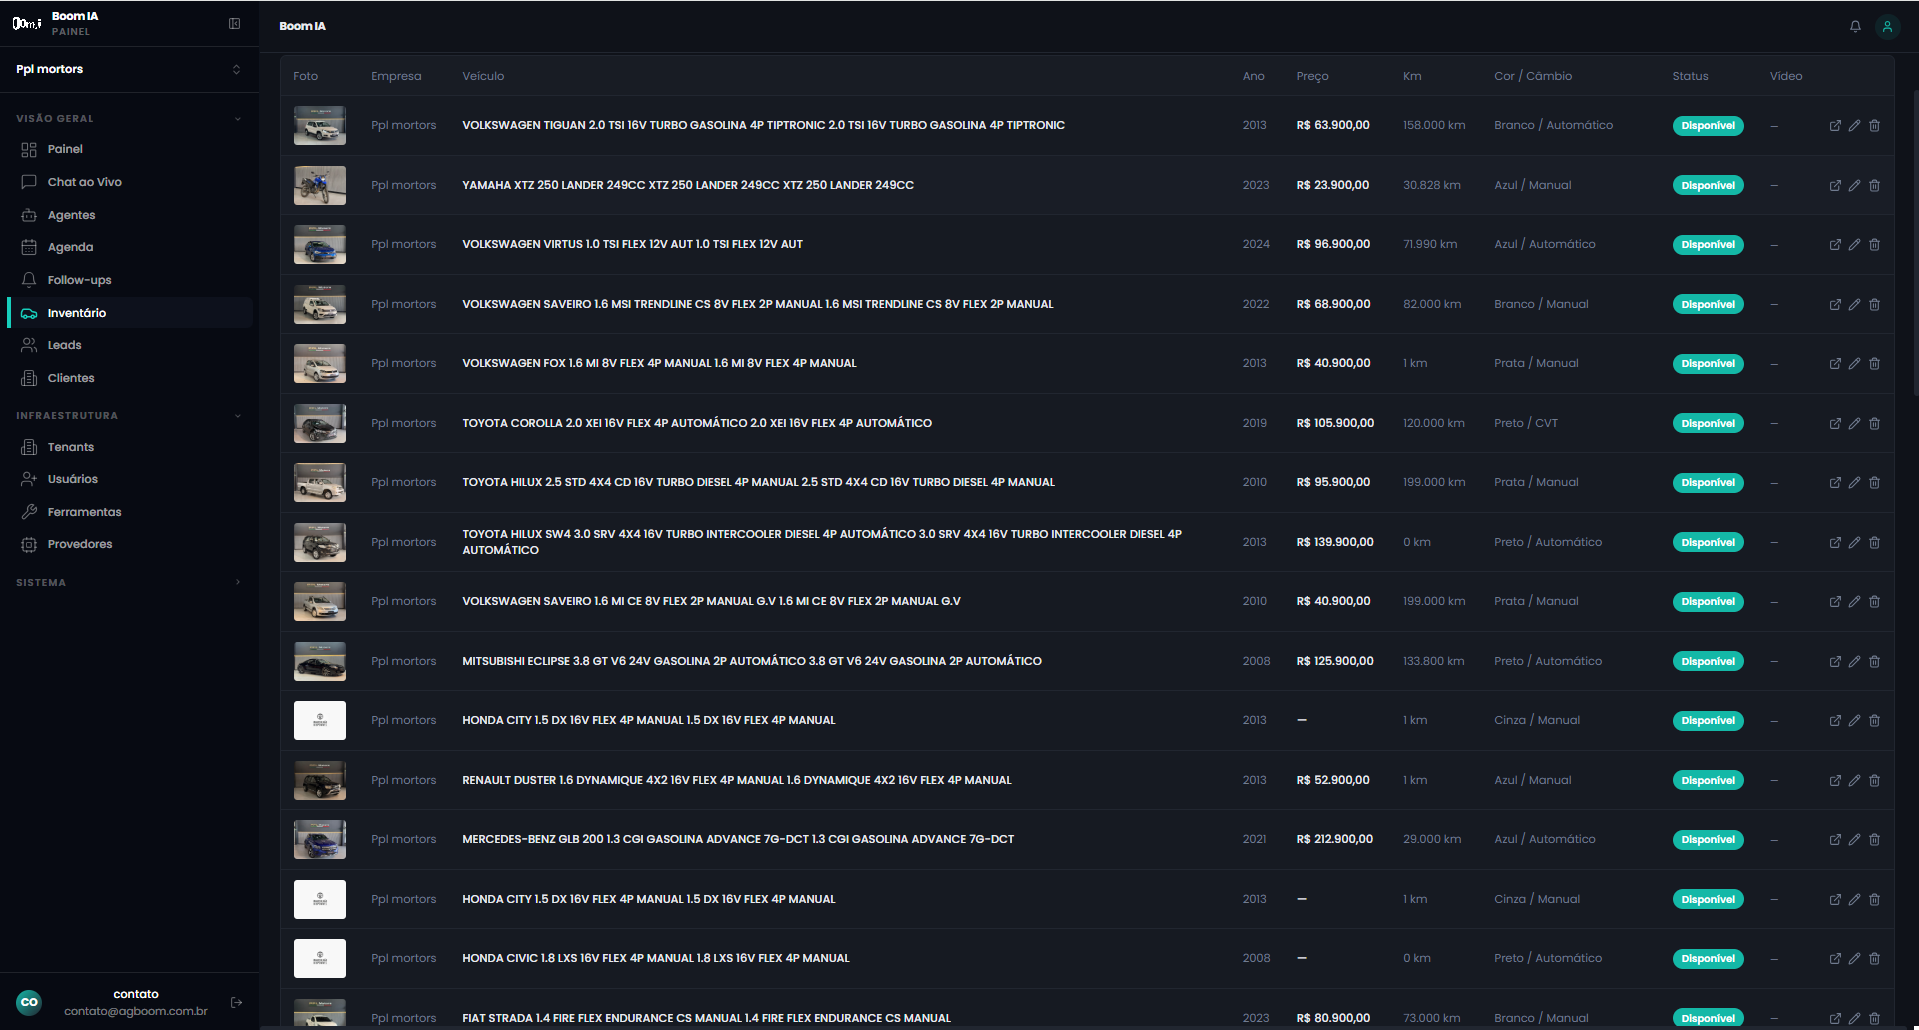Open the Ppl mortors tenant selector
The width and height of the screenshot is (1919, 1030).
(x=128, y=69)
